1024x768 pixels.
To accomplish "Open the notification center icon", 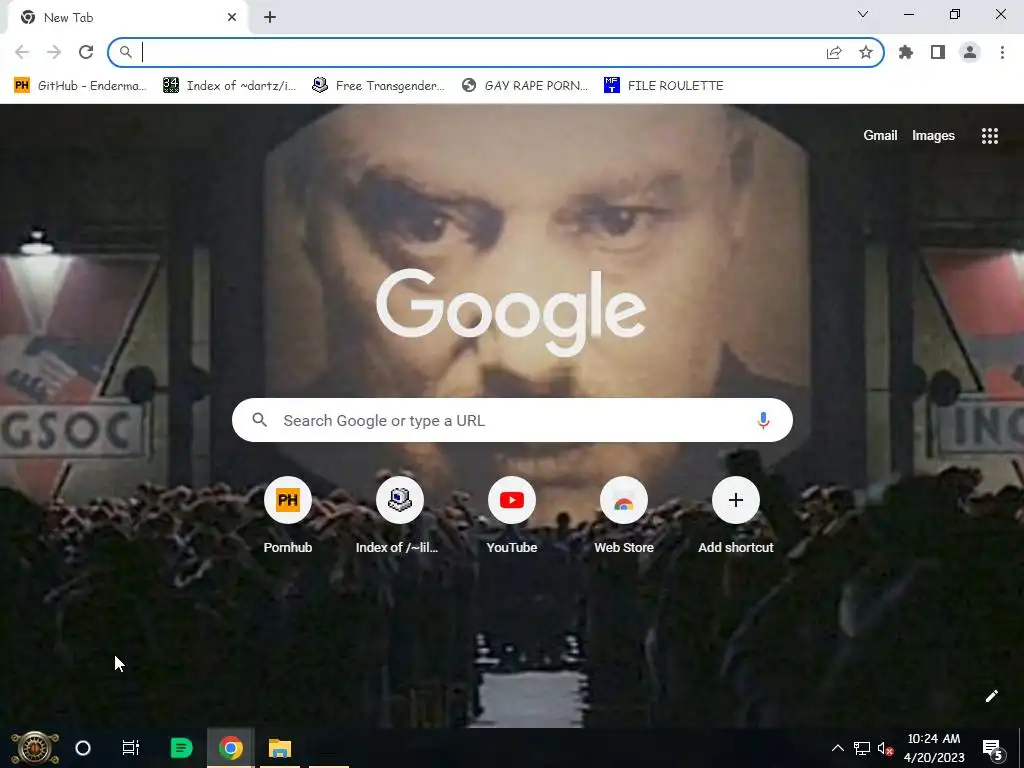I will point(993,749).
